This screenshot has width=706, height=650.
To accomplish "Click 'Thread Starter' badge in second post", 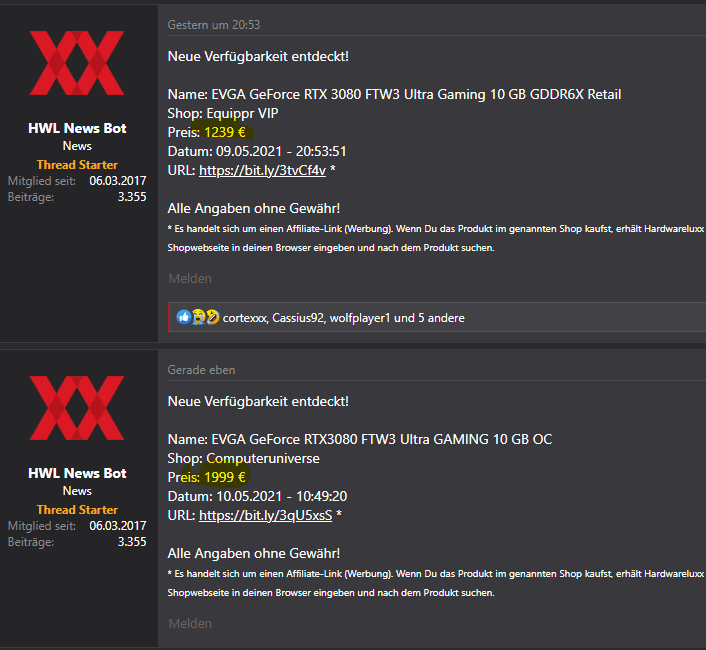I will [77, 510].
